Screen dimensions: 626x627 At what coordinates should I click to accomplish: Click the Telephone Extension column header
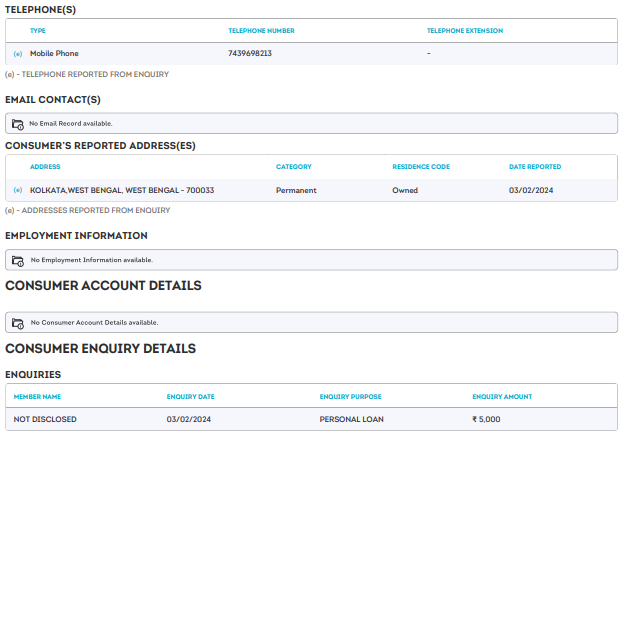click(x=465, y=31)
